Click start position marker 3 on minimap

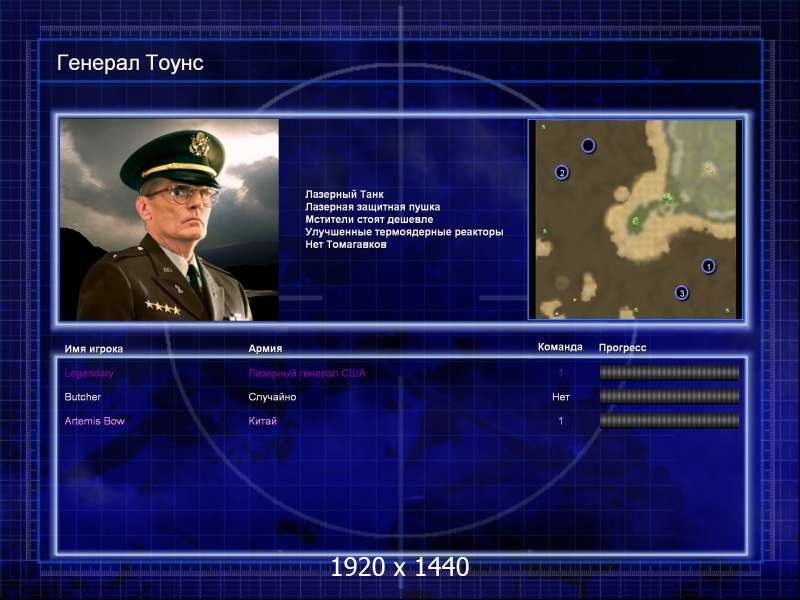(x=682, y=293)
